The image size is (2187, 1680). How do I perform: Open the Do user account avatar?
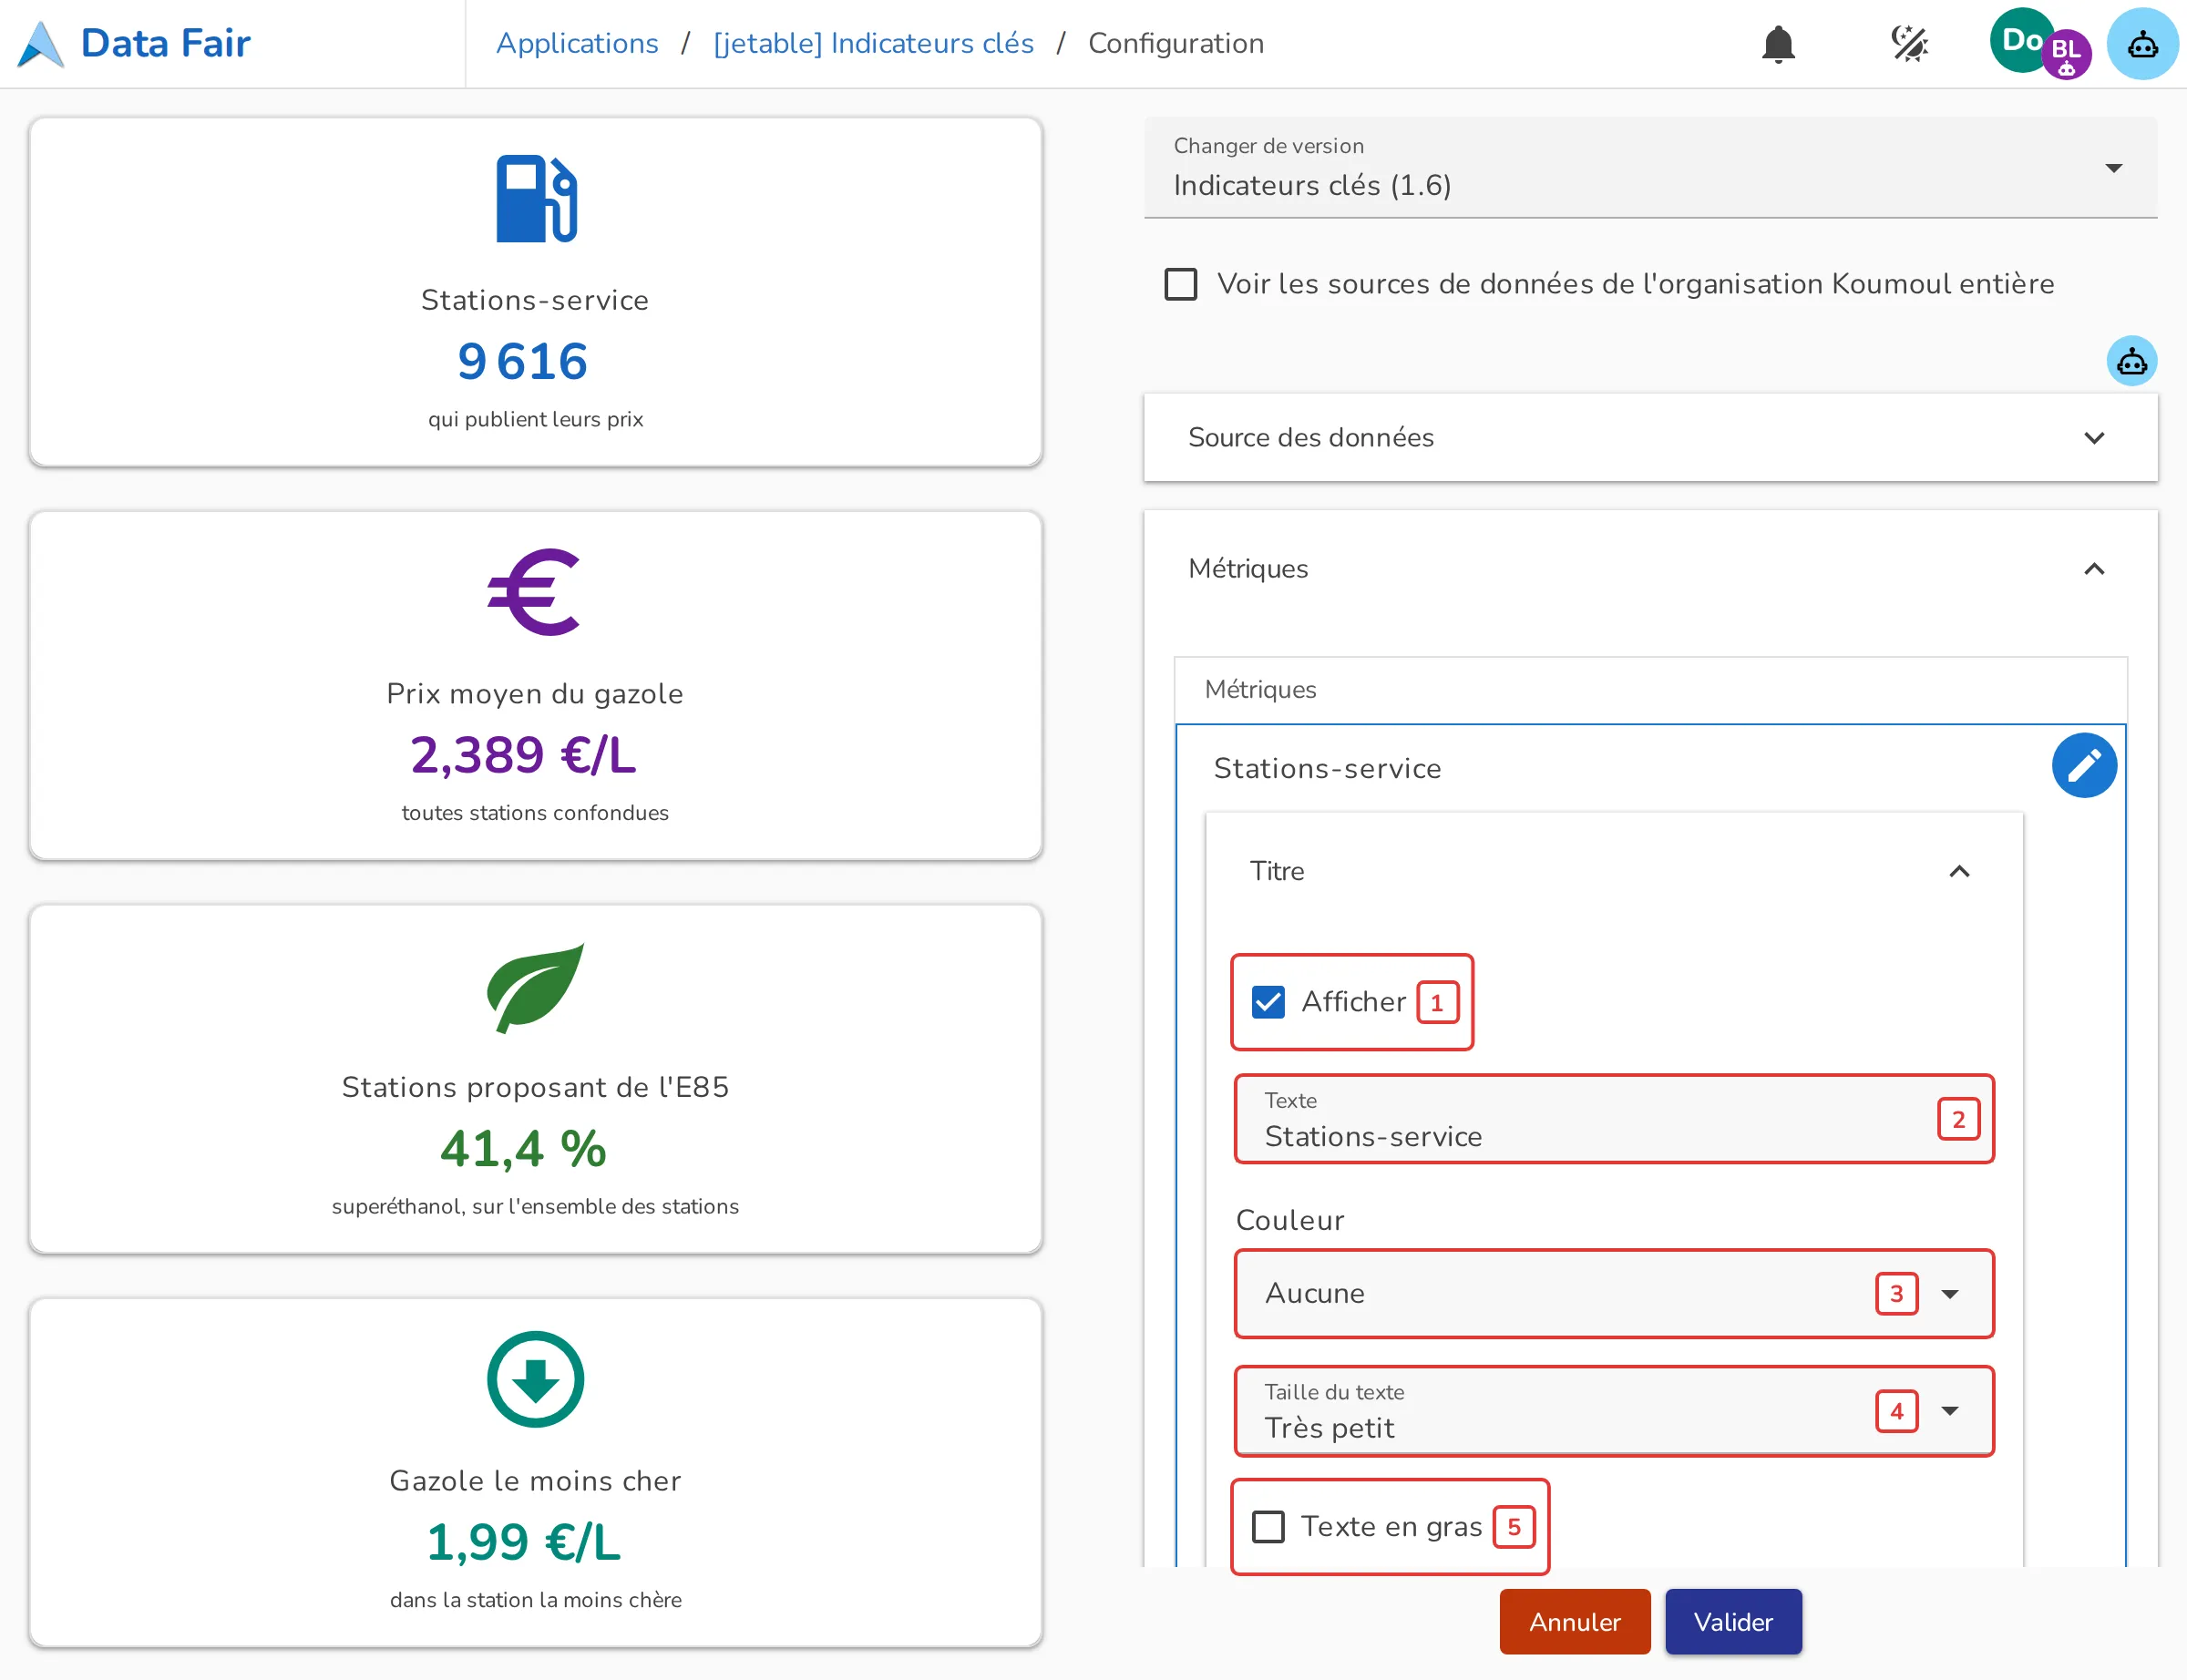tap(2021, 40)
